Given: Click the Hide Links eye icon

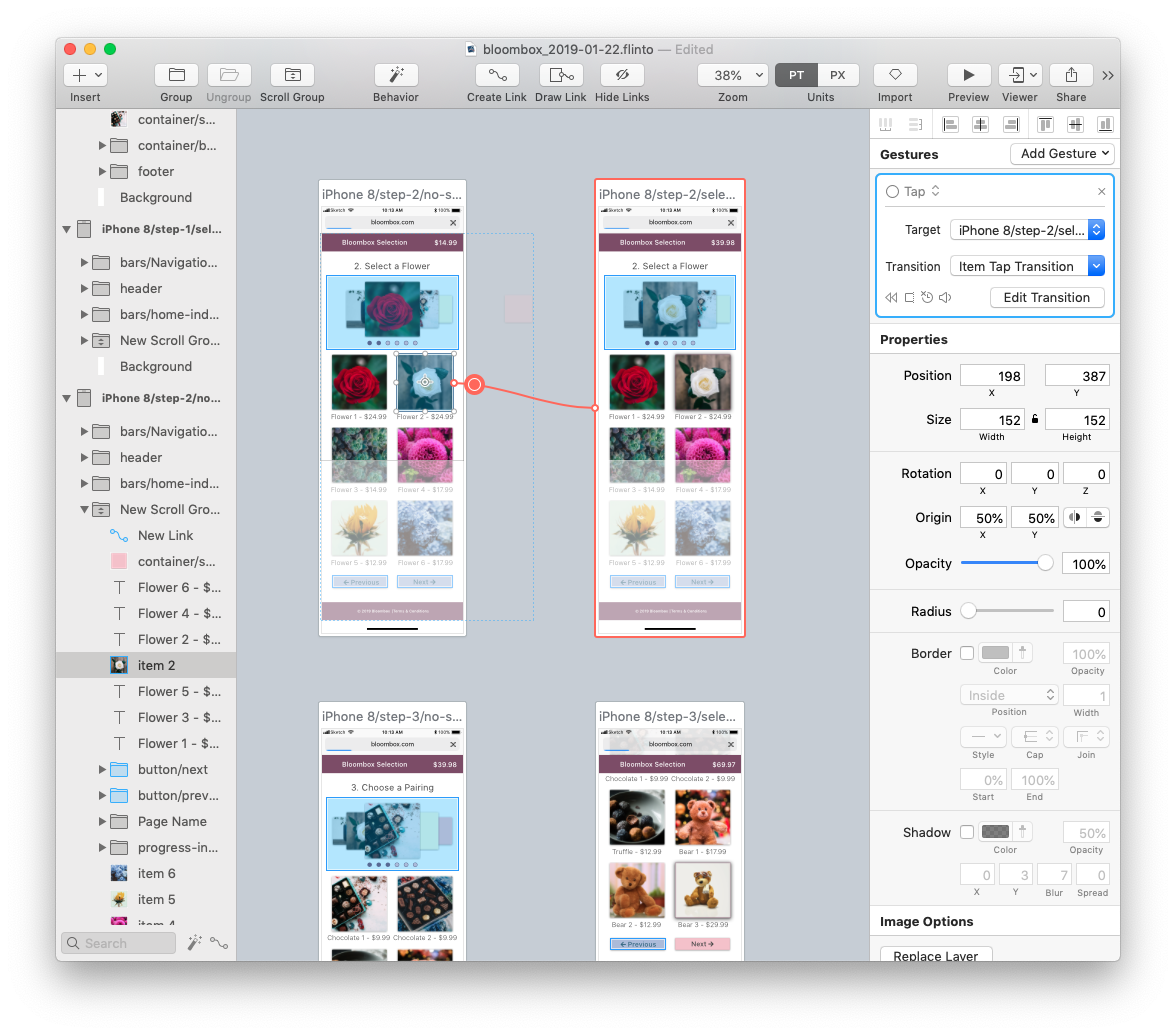Looking at the screenshot, I should click(x=622, y=75).
